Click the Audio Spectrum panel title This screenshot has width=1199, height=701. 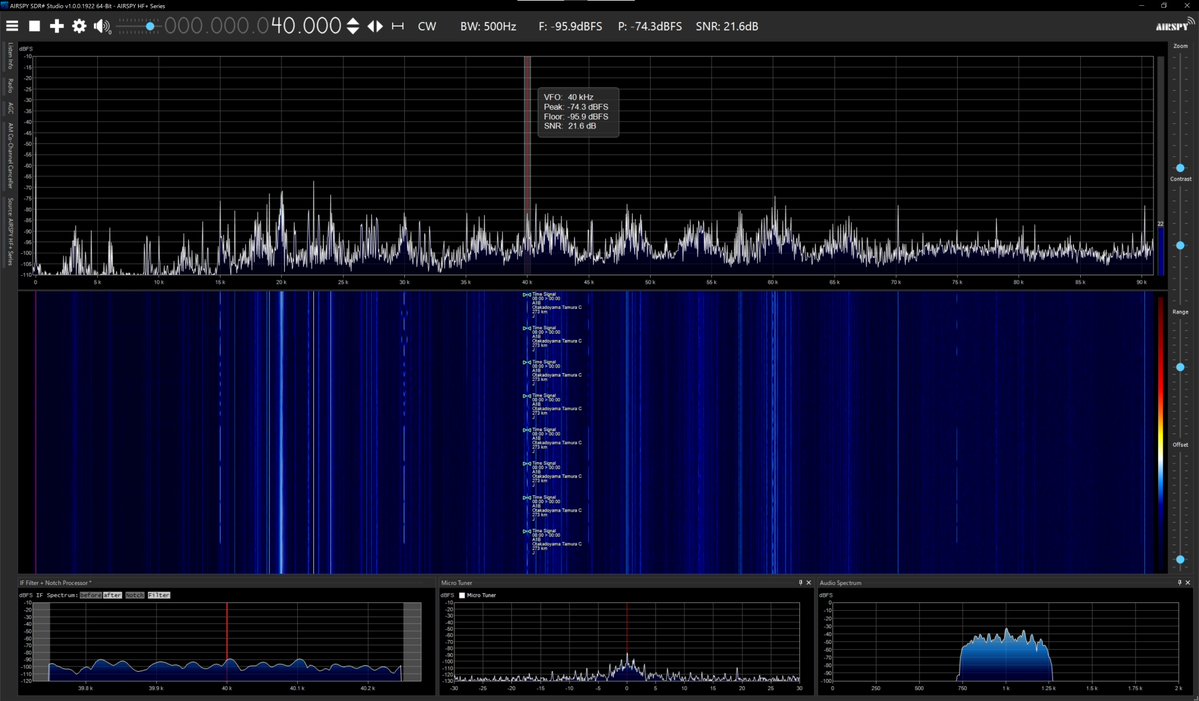pyautogui.click(x=840, y=583)
